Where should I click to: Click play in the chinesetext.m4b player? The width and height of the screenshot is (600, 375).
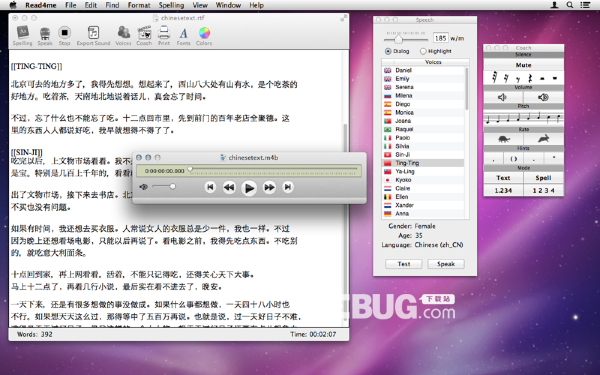pos(249,188)
